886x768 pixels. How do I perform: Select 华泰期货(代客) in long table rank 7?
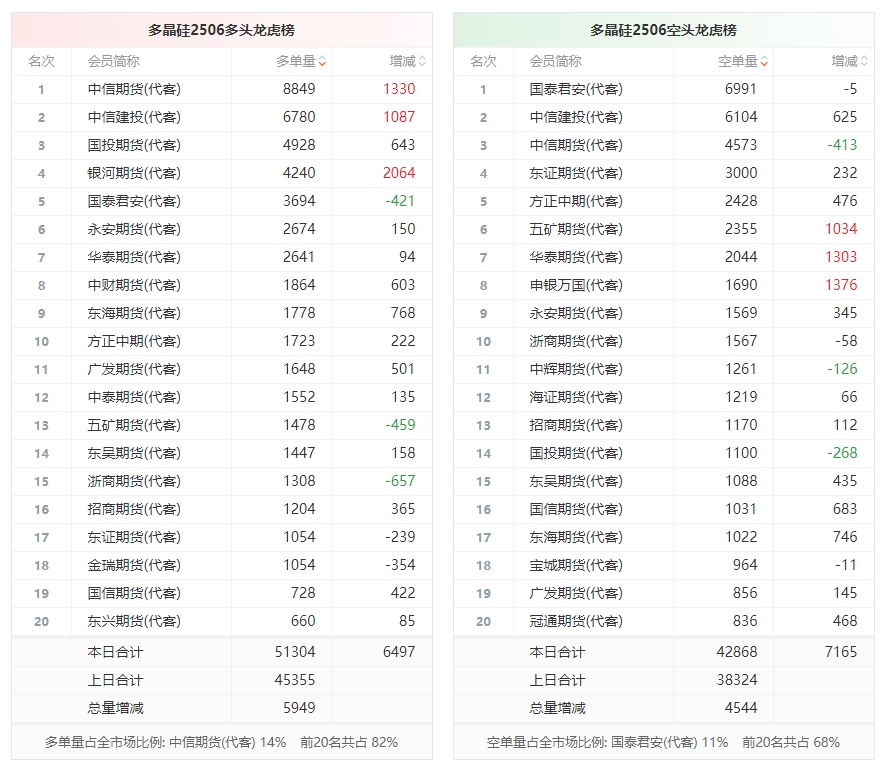pyautogui.click(x=134, y=257)
